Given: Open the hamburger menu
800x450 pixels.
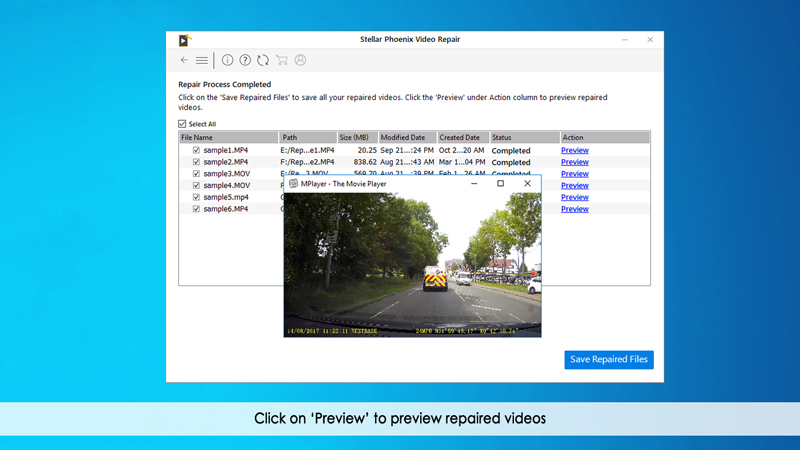Looking at the screenshot, I should tap(202, 61).
